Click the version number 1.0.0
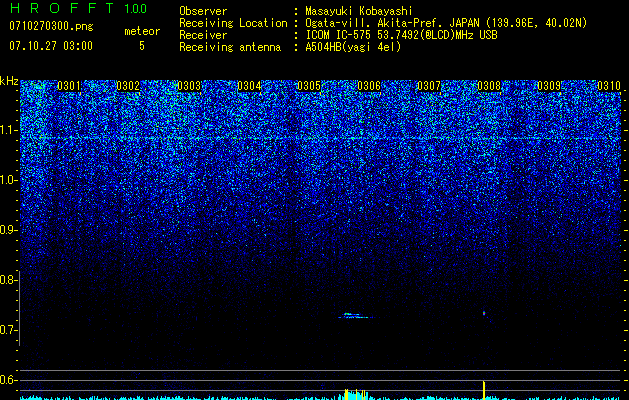Screen dimensions: 629x400 136,9
